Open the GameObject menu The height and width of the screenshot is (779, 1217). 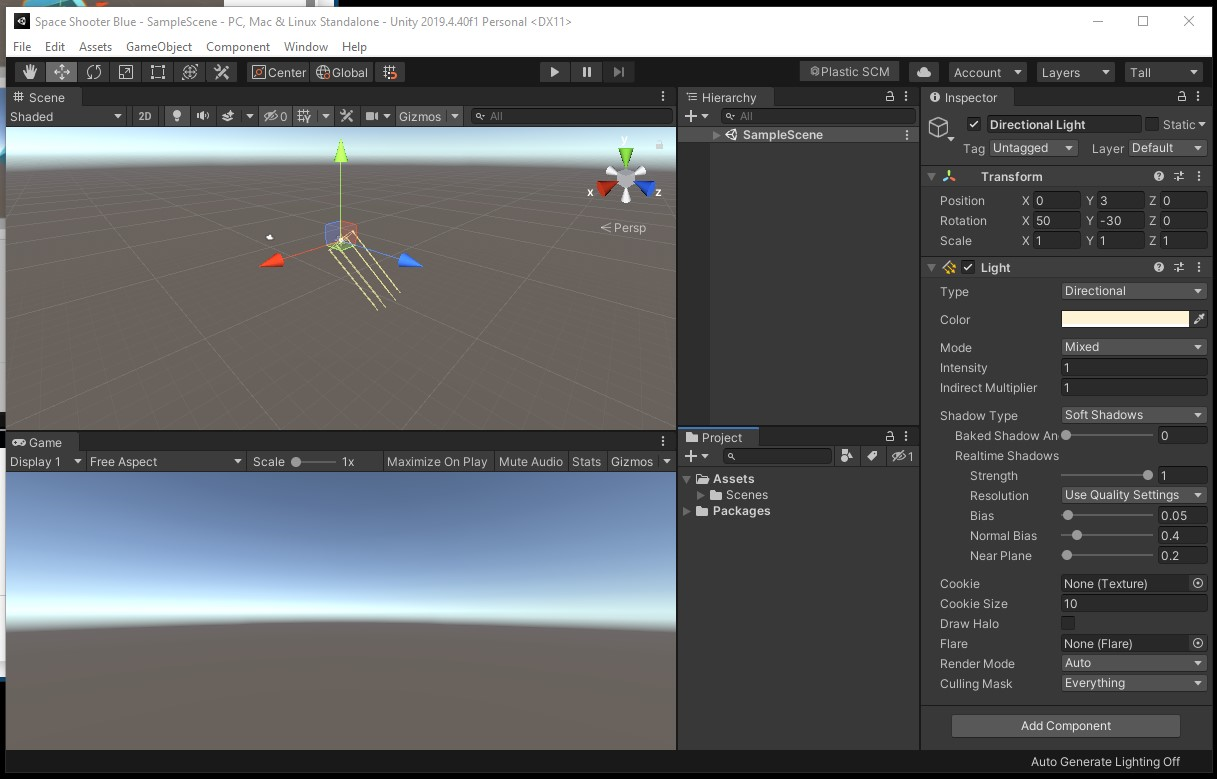click(159, 47)
